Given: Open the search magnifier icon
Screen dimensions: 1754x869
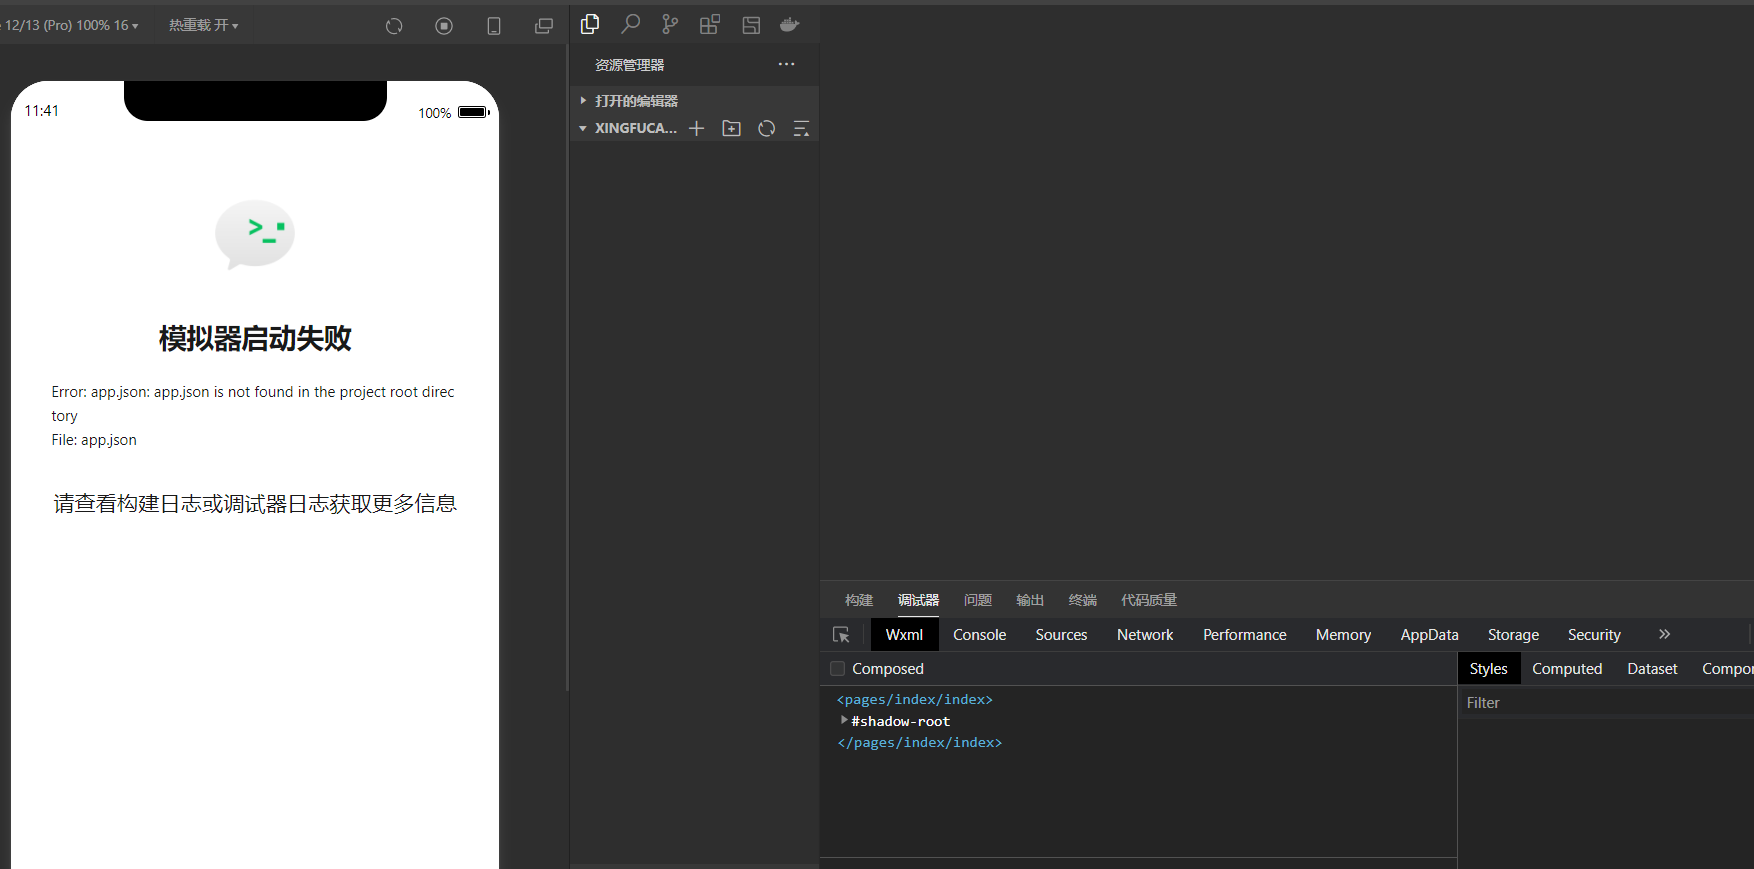Looking at the screenshot, I should pos(630,24).
